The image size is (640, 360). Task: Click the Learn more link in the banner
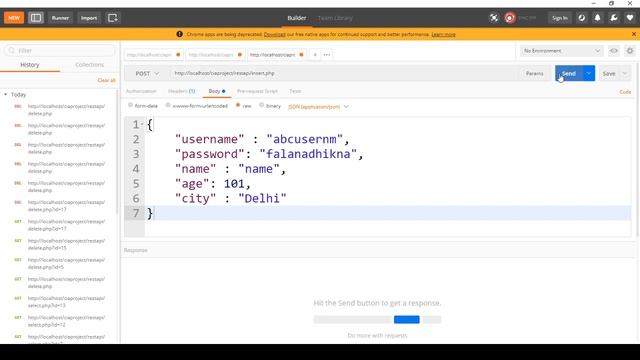443,34
